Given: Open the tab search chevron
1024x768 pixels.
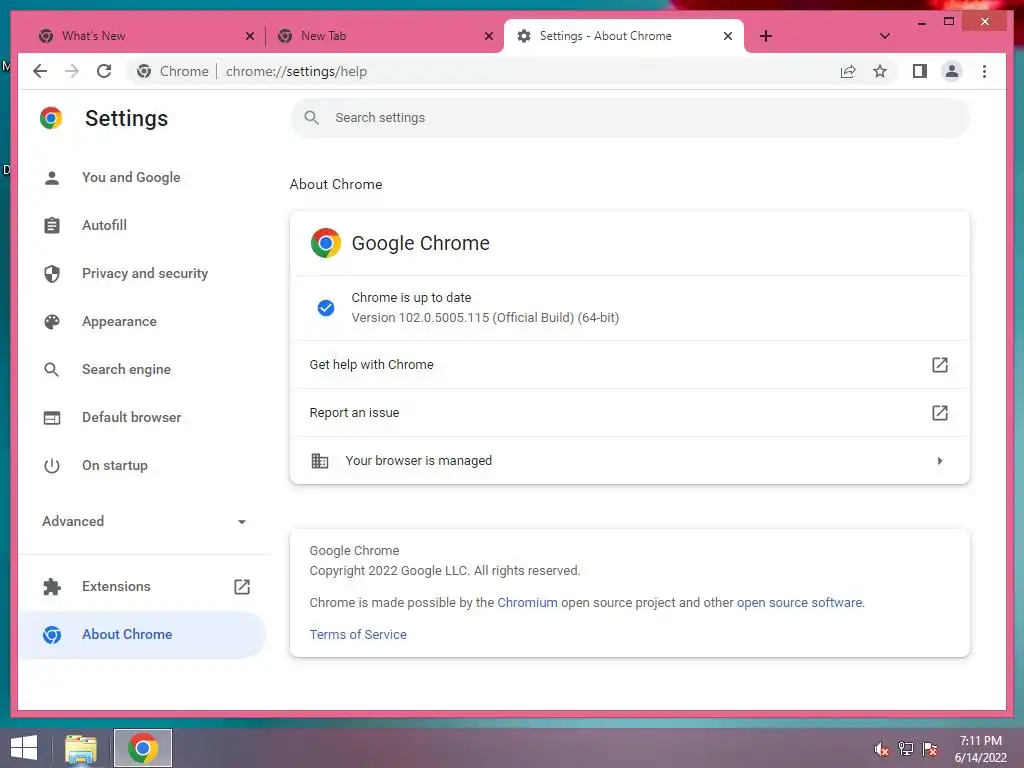Looking at the screenshot, I should pos(884,36).
